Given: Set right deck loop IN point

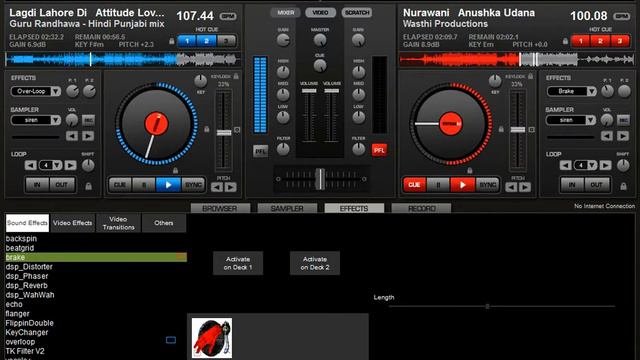Looking at the screenshot, I should 572,185.
